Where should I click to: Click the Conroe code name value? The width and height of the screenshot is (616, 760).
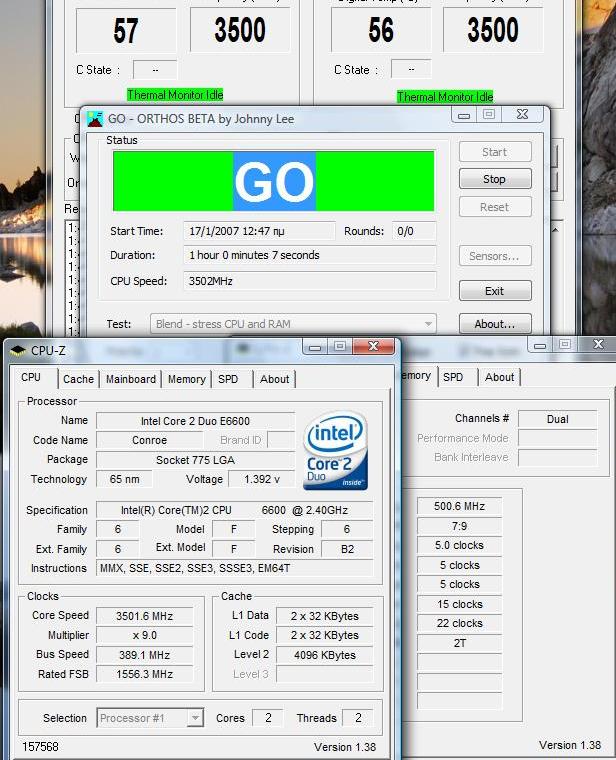[x=149, y=440]
